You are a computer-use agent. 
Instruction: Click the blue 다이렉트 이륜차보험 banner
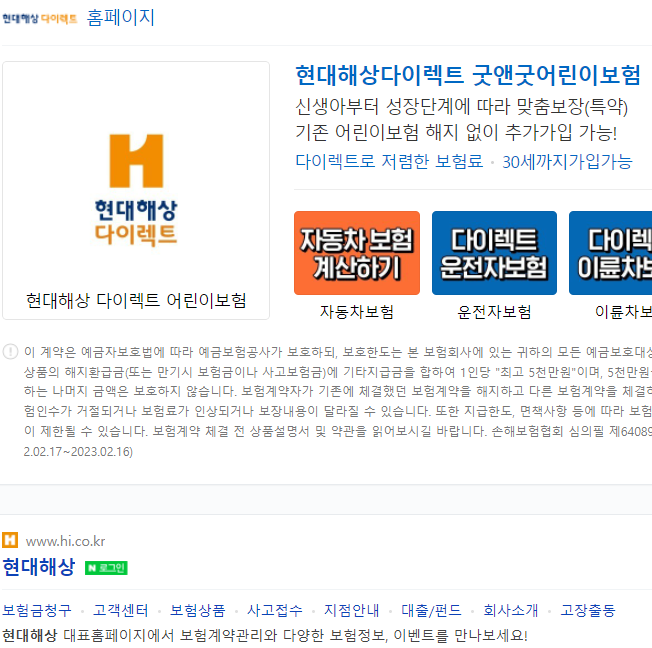610,253
